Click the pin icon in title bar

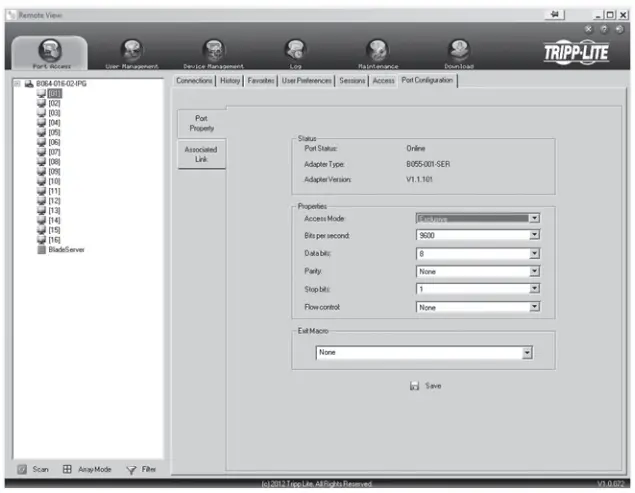[555, 15]
